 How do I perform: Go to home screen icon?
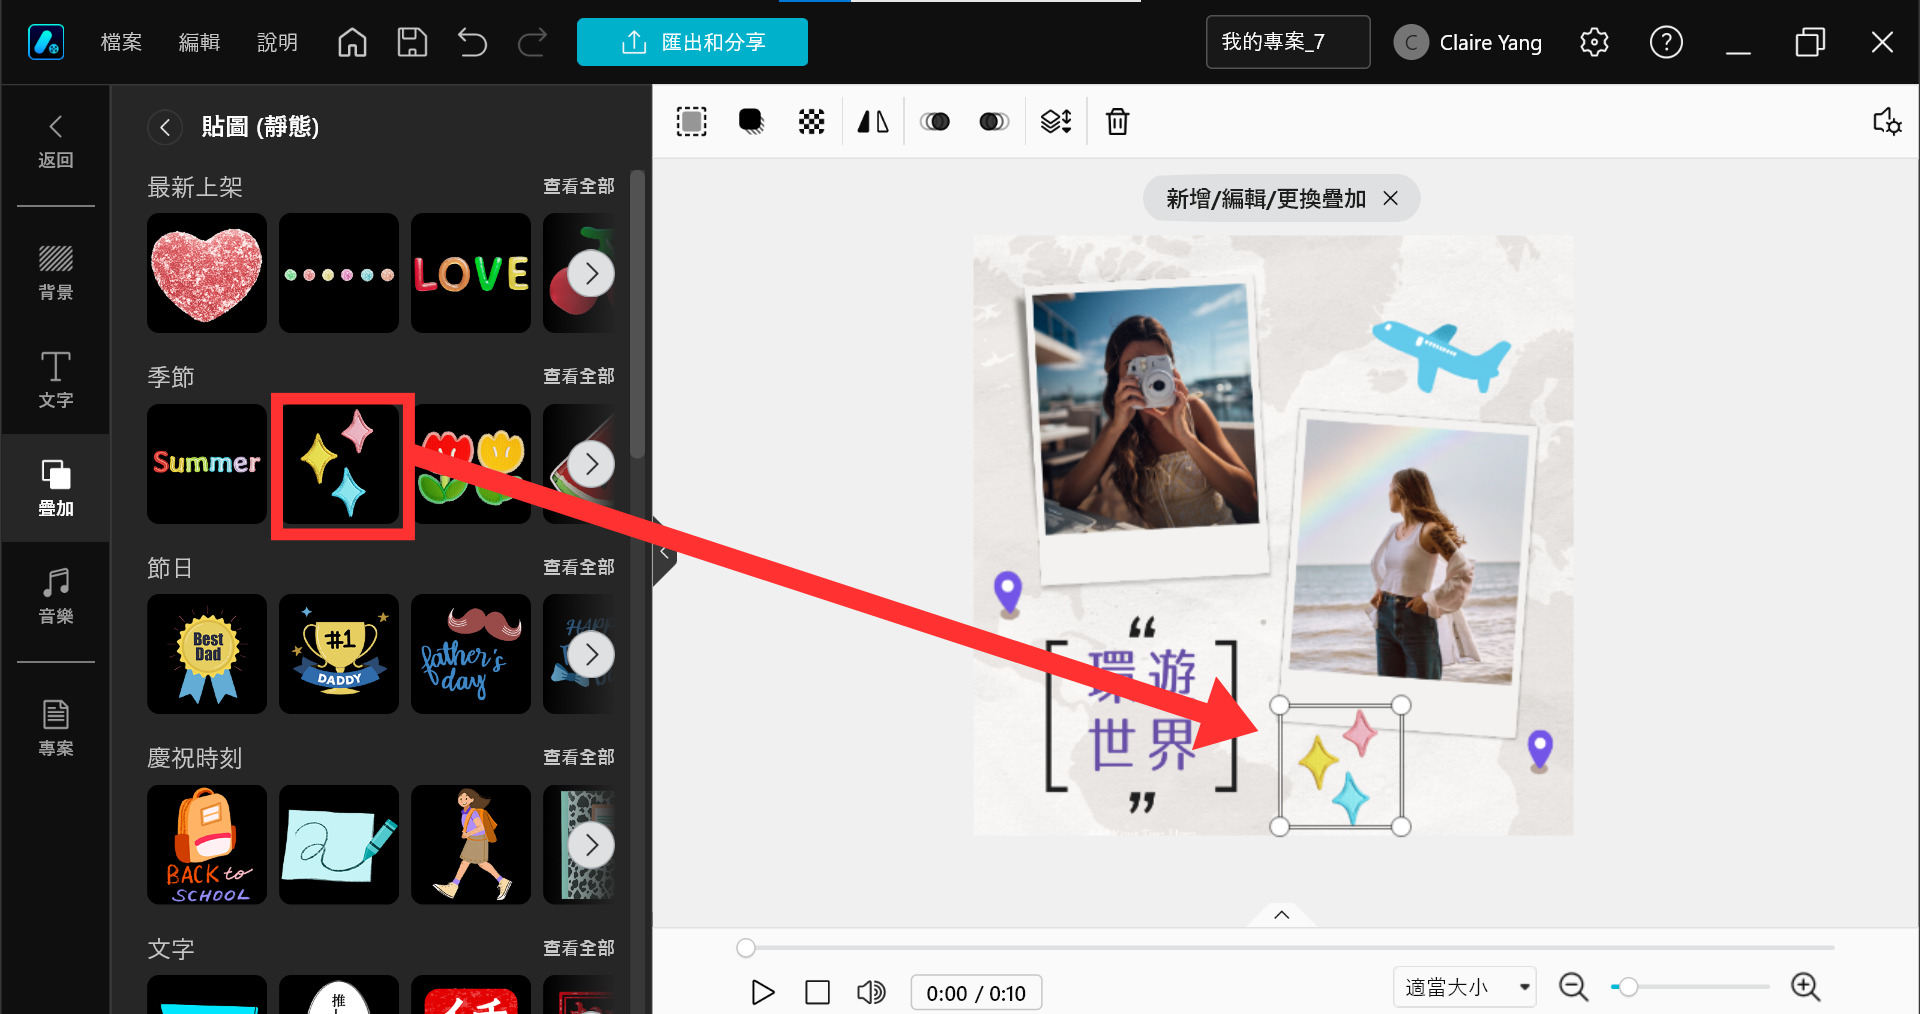pos(352,42)
